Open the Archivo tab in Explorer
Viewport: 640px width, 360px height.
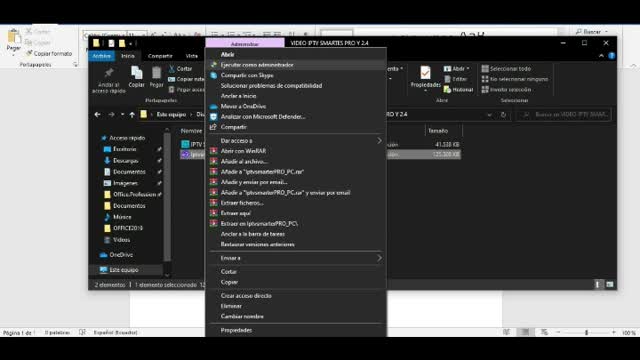[x=101, y=56]
